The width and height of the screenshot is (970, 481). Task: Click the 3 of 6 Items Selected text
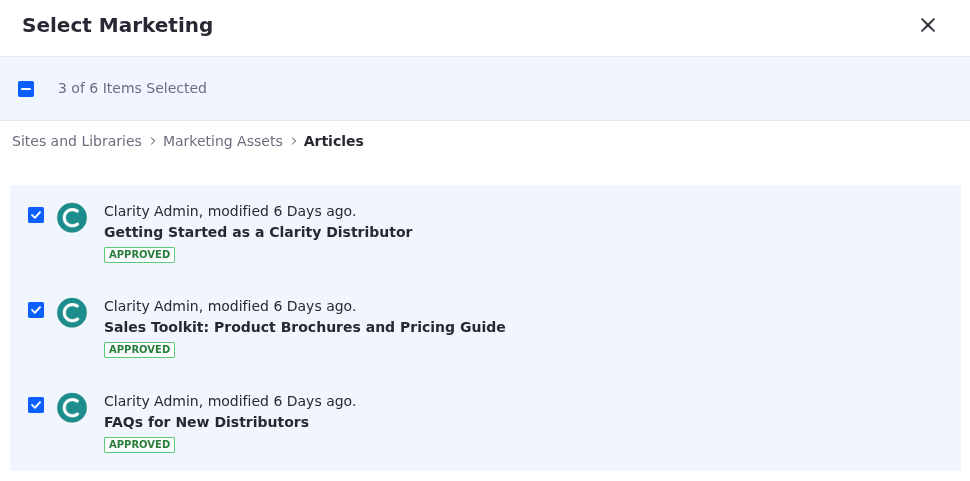pos(132,88)
